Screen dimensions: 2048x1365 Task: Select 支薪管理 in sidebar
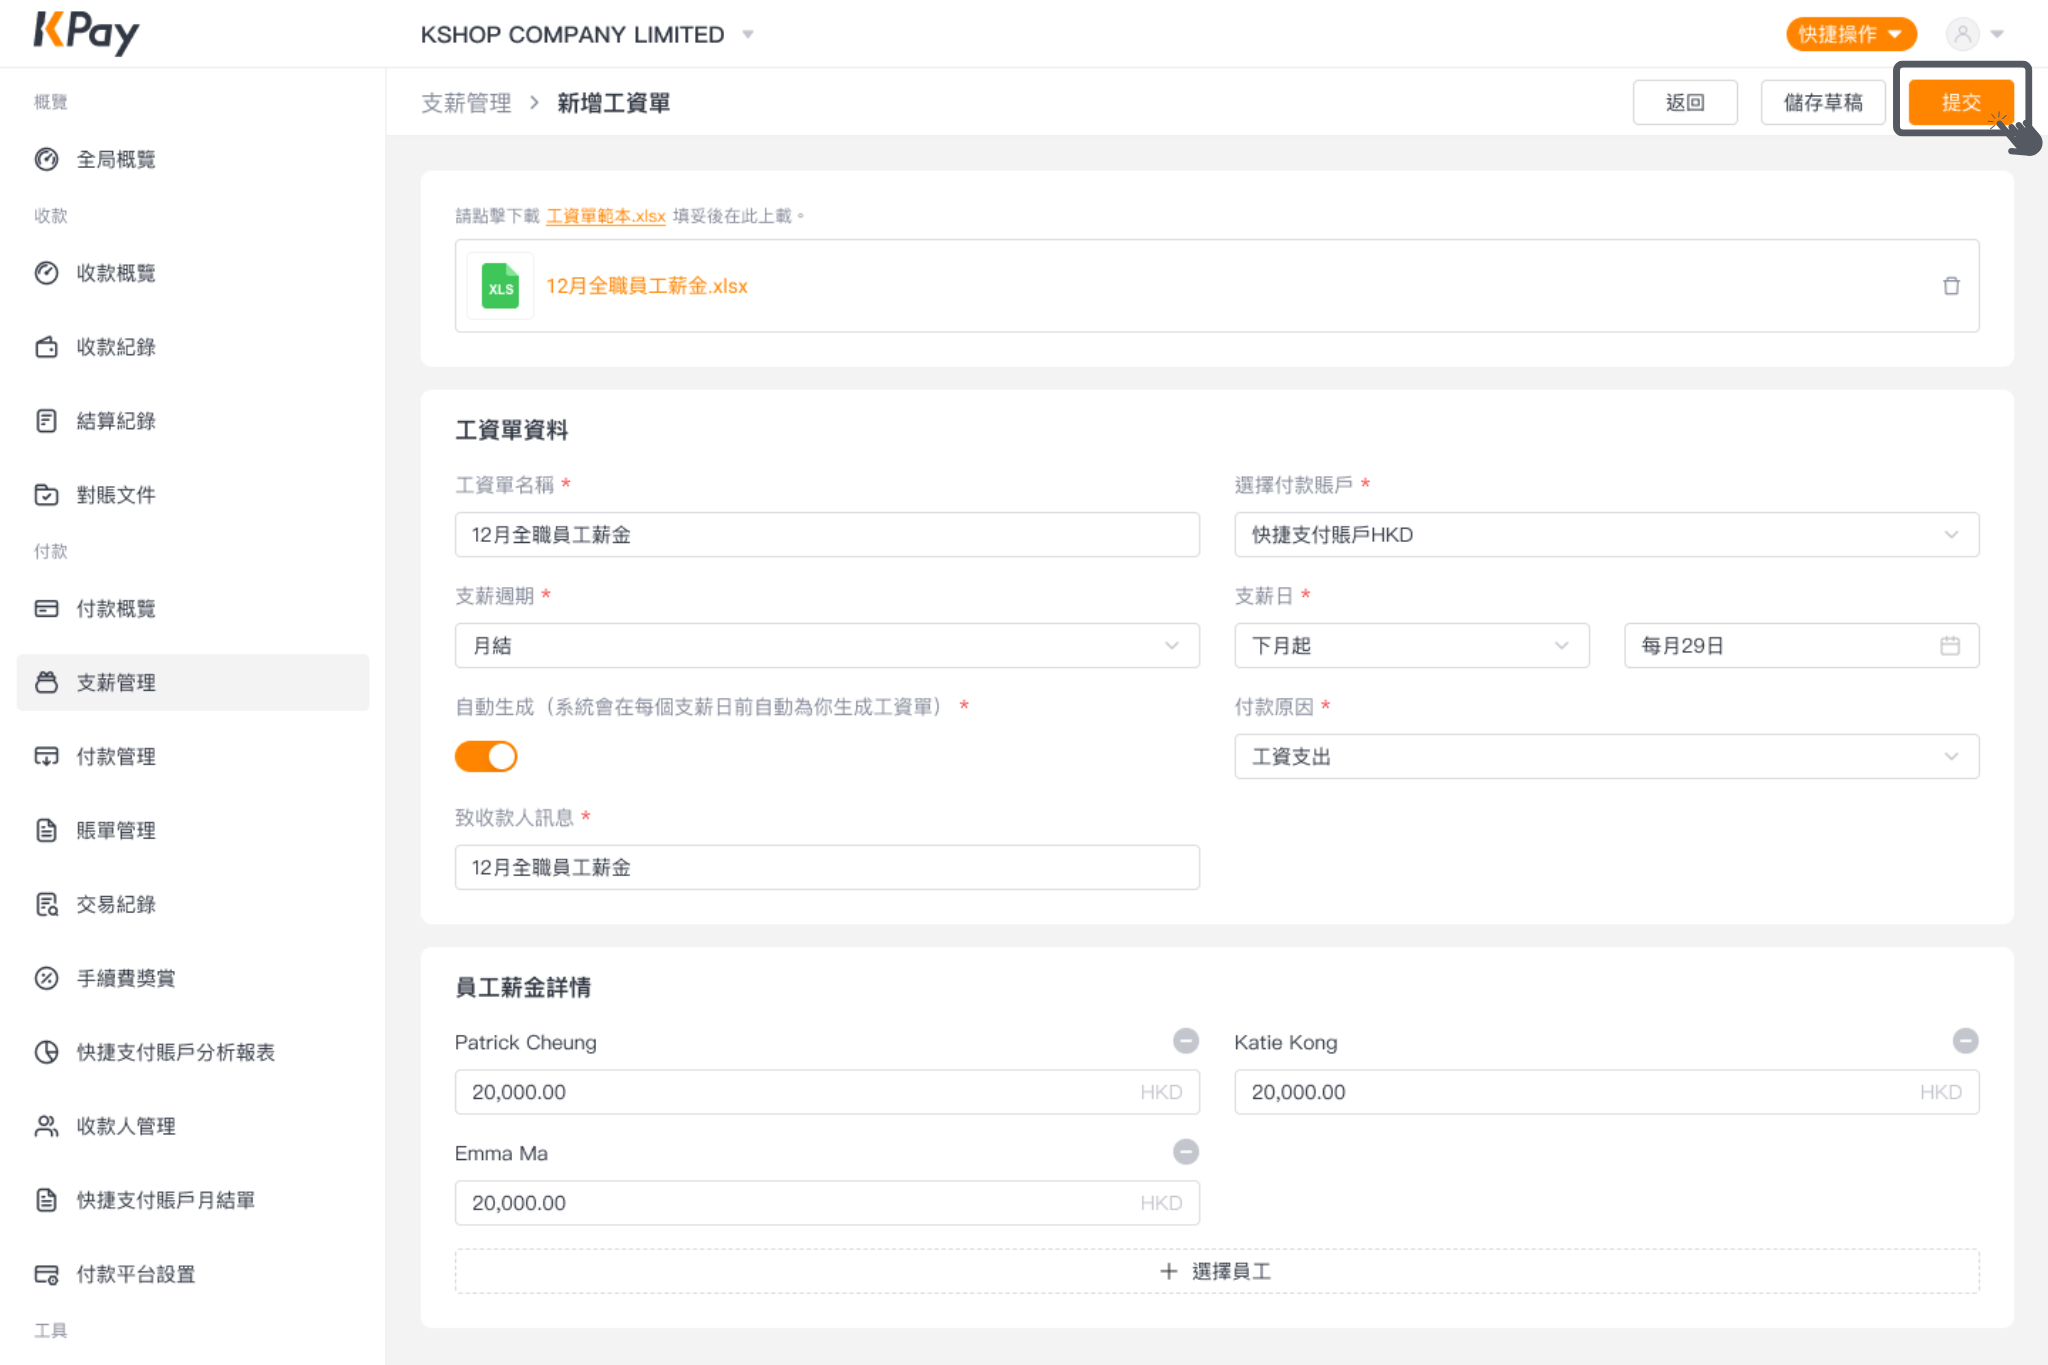point(193,683)
